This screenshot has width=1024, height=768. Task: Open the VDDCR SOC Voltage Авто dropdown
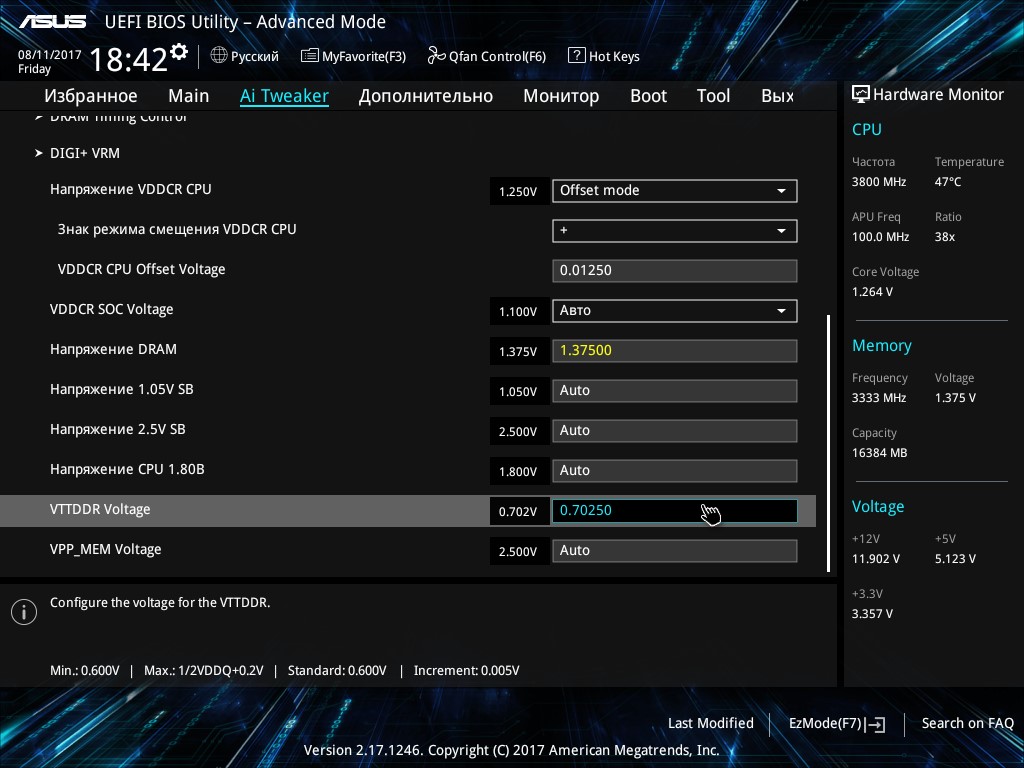(675, 311)
